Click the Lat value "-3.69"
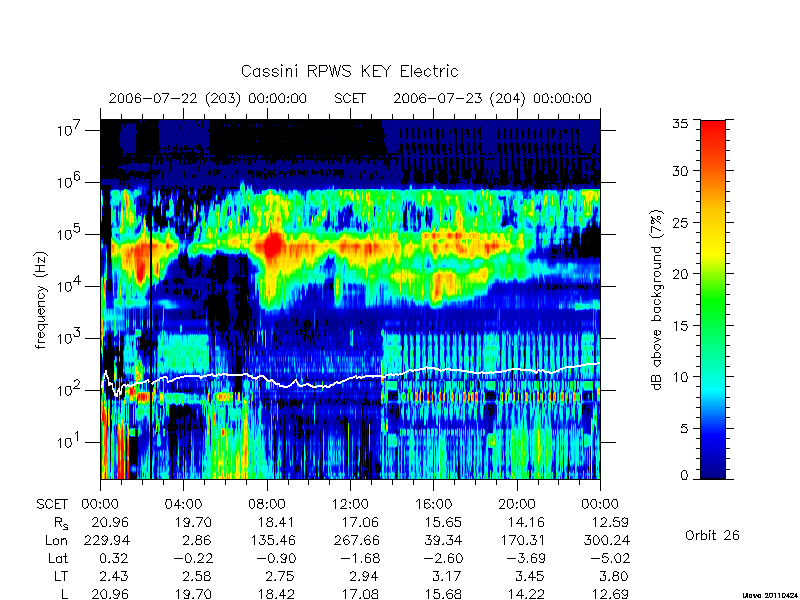The image size is (800, 600). coord(526,559)
